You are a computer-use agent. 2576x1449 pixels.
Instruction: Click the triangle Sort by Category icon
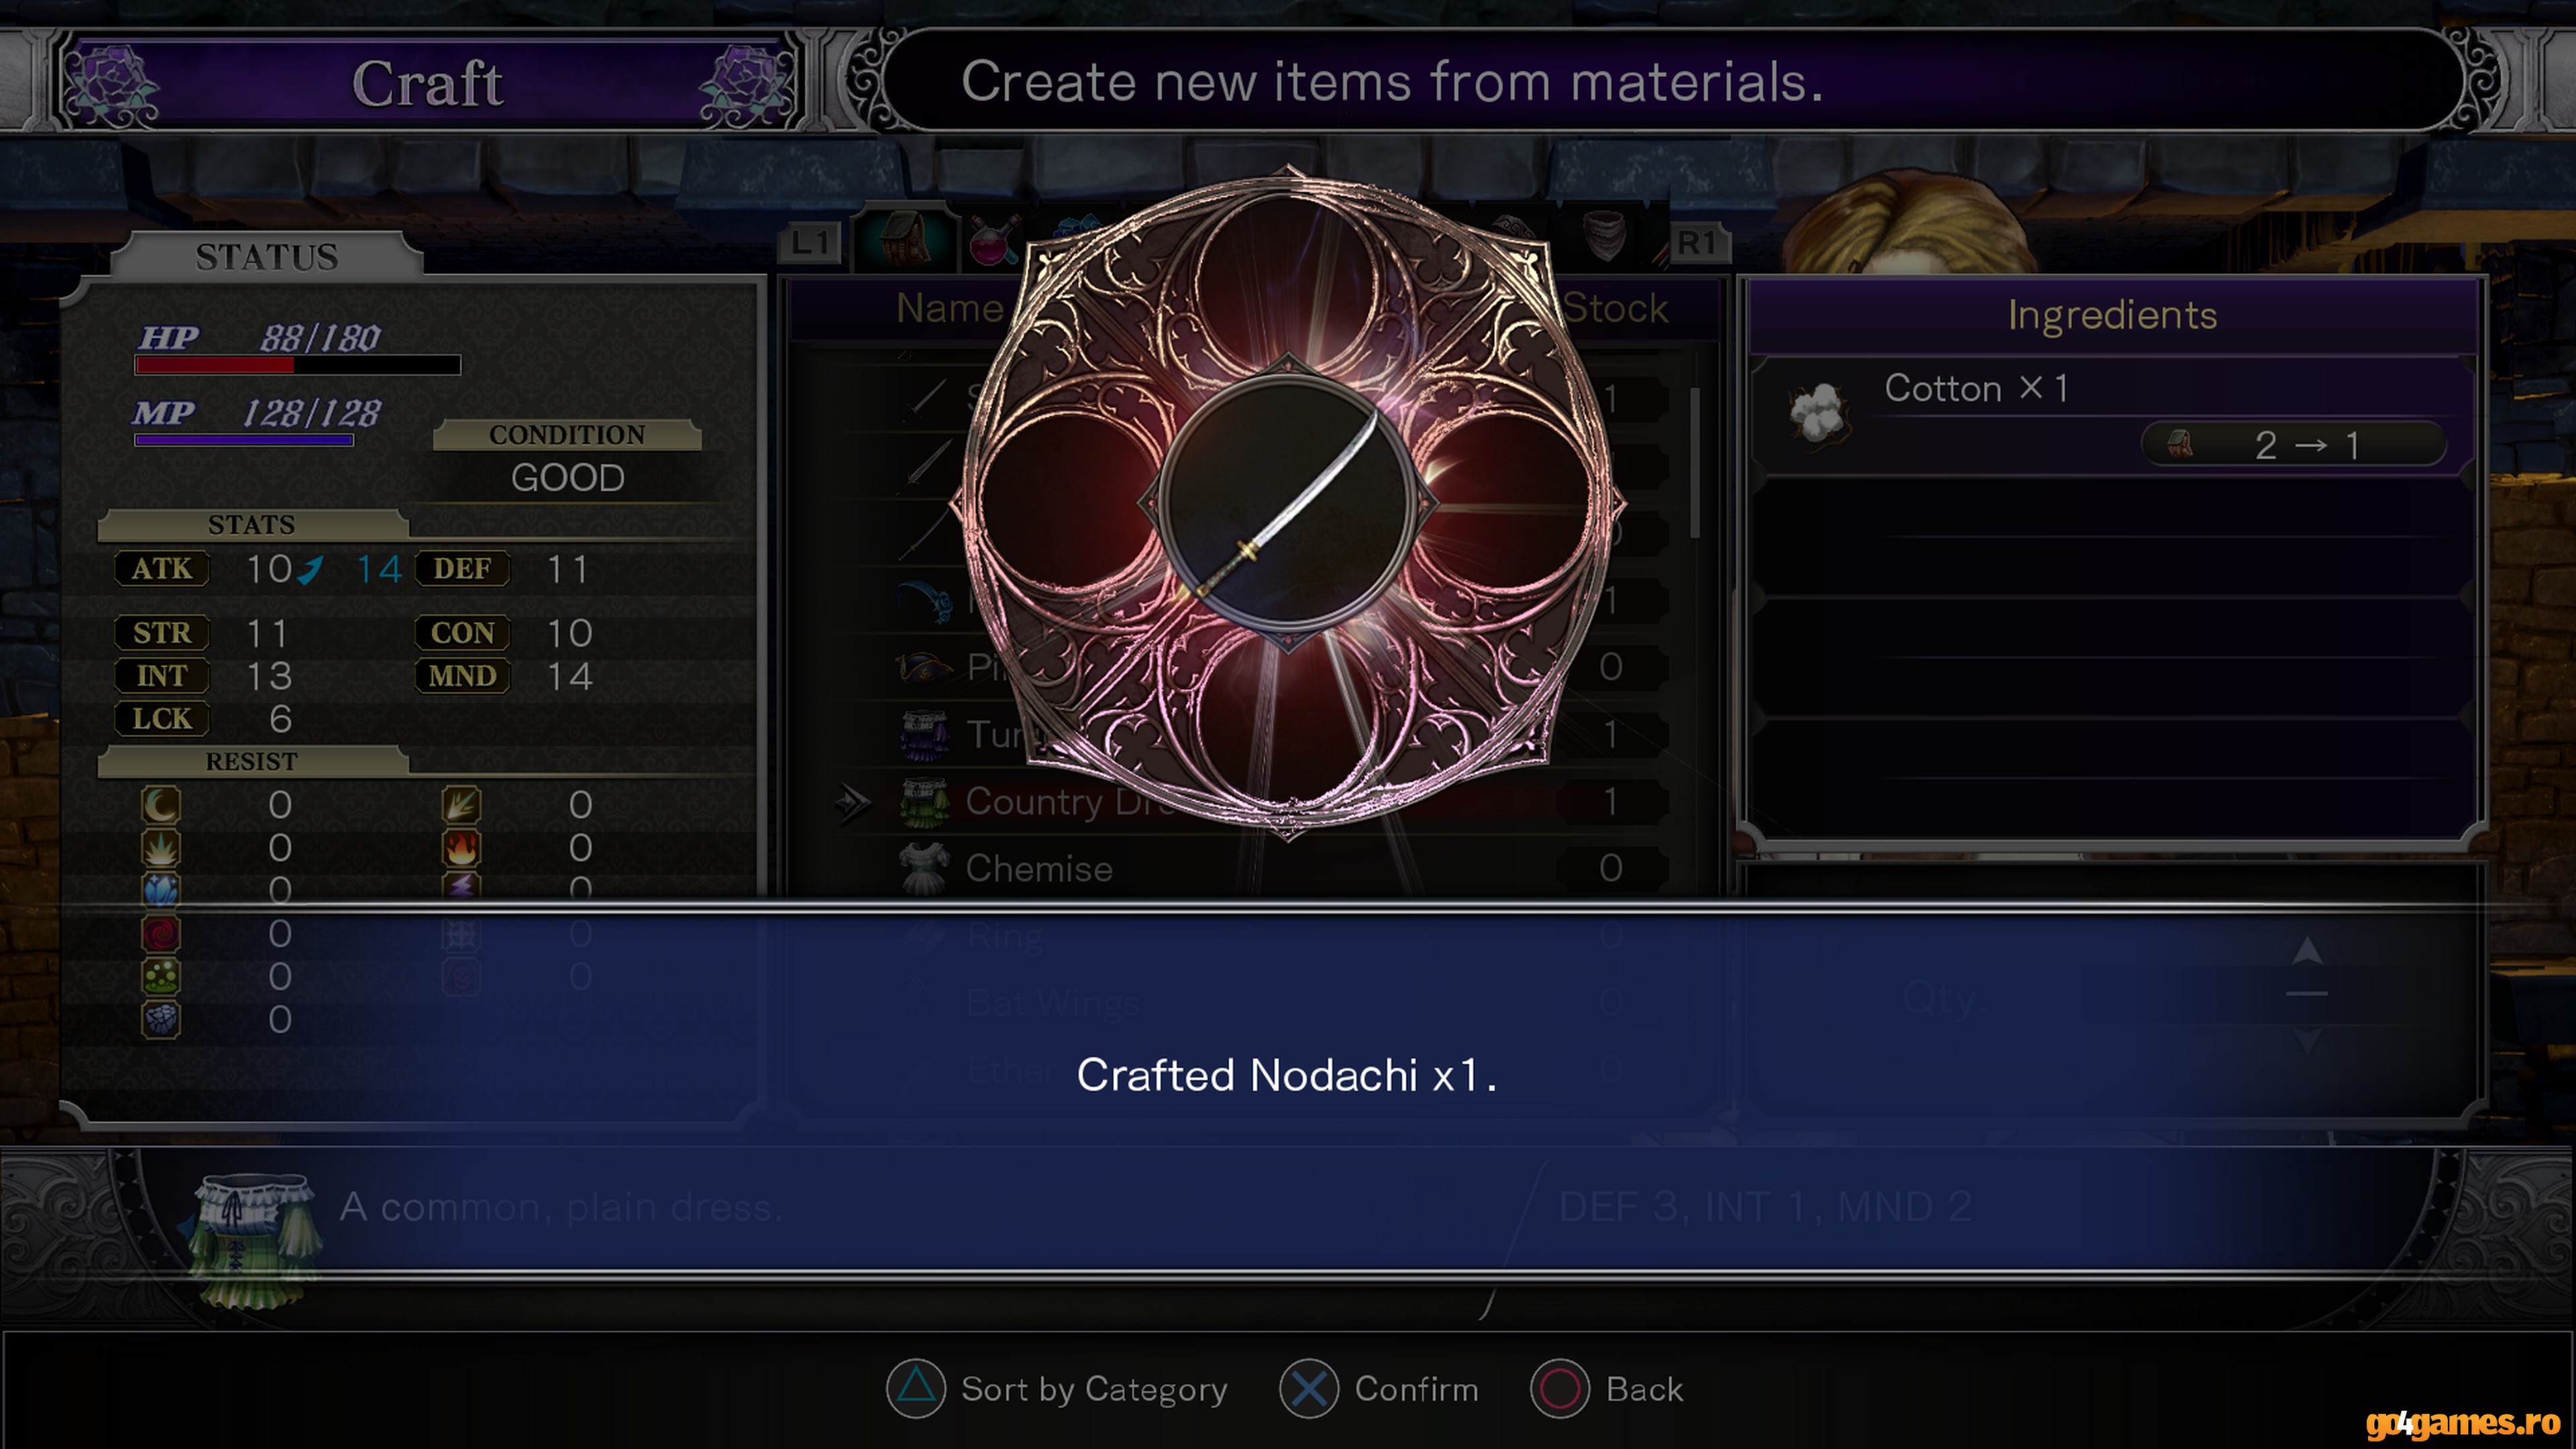tap(916, 1388)
